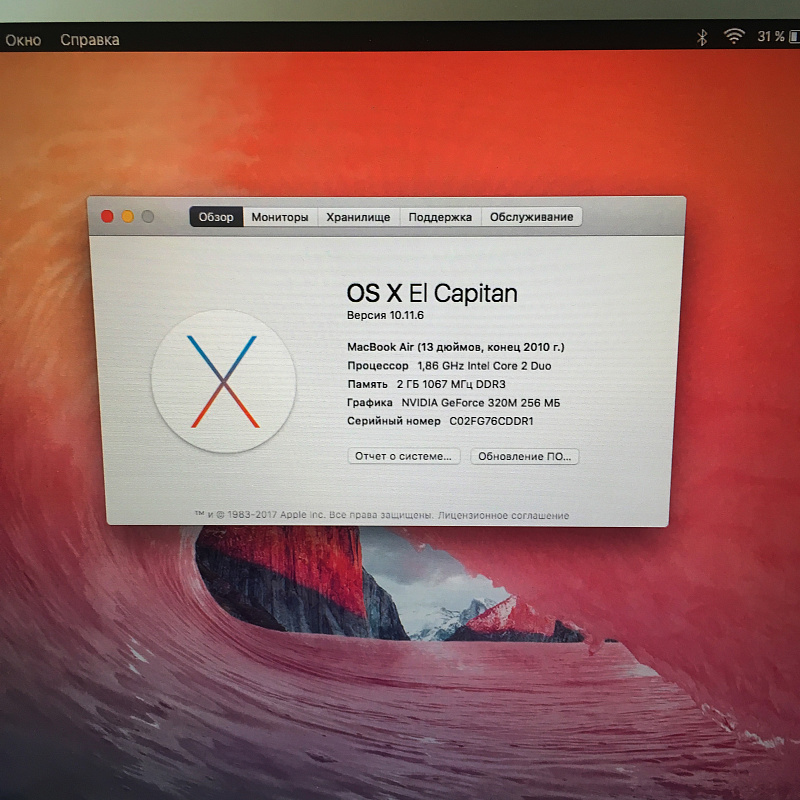Open the Wi-Fi menu icon
Image resolution: width=800 pixels, height=800 pixels.
(734, 36)
